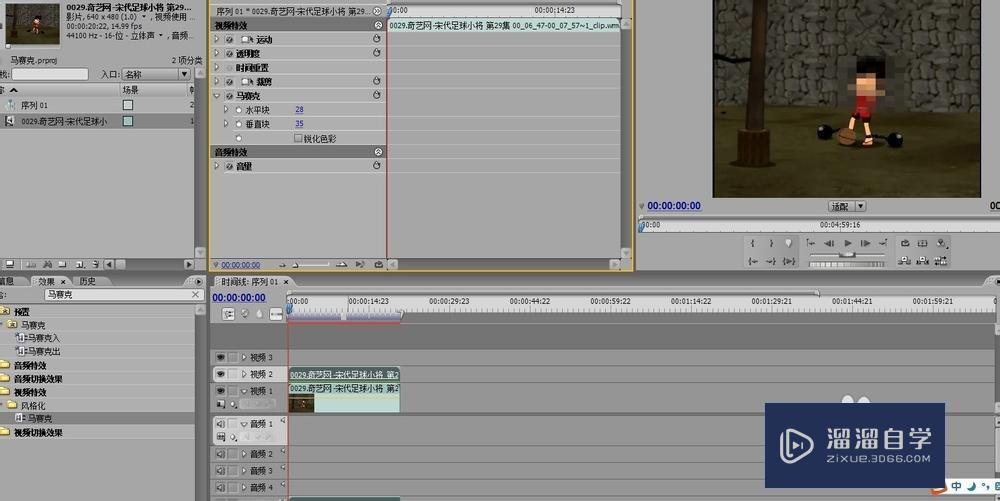Open the trim monitor icon
Image resolution: width=1000 pixels, height=501 pixels.
pos(941,260)
